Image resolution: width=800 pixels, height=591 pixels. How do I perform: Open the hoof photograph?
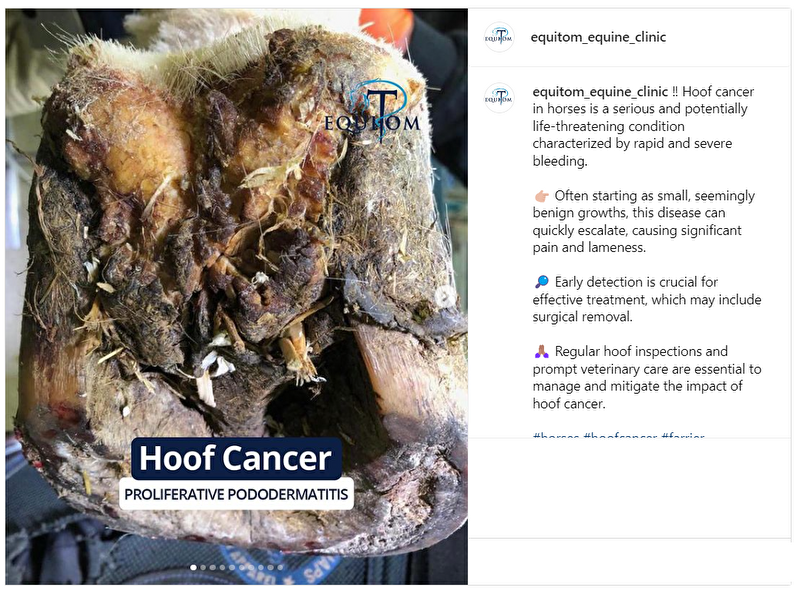[236, 296]
